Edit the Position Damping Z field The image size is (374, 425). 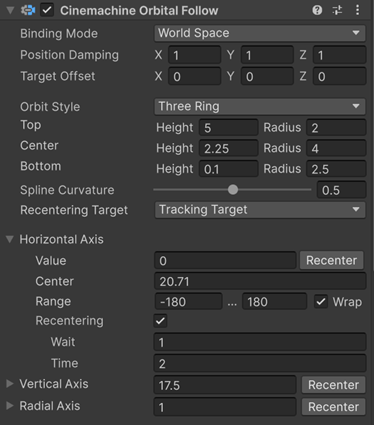(x=339, y=55)
